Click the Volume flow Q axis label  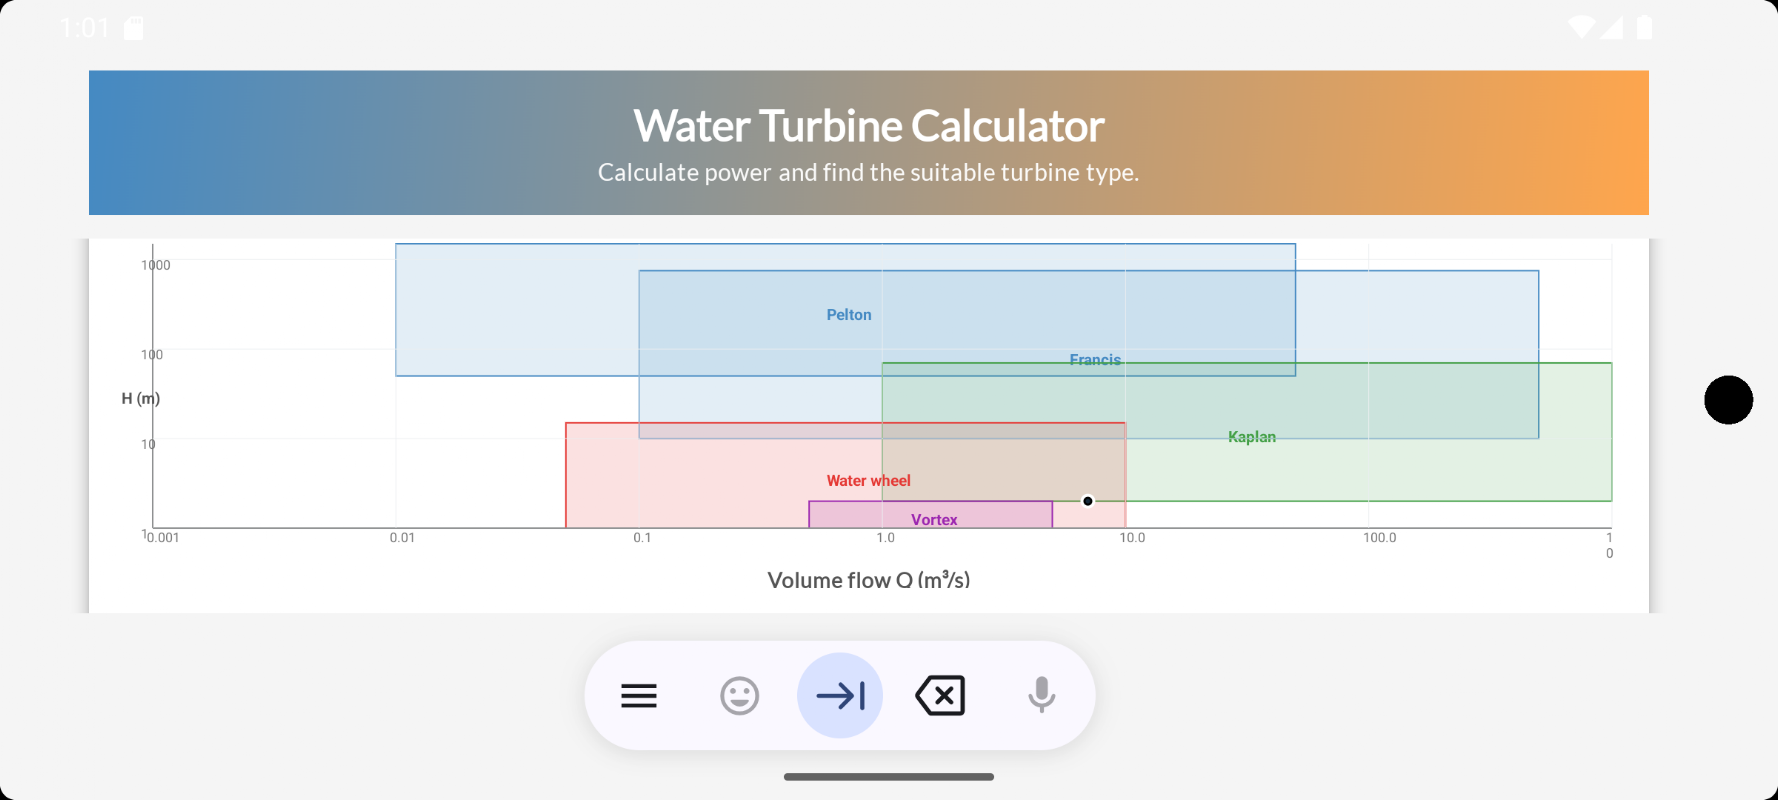869,580
